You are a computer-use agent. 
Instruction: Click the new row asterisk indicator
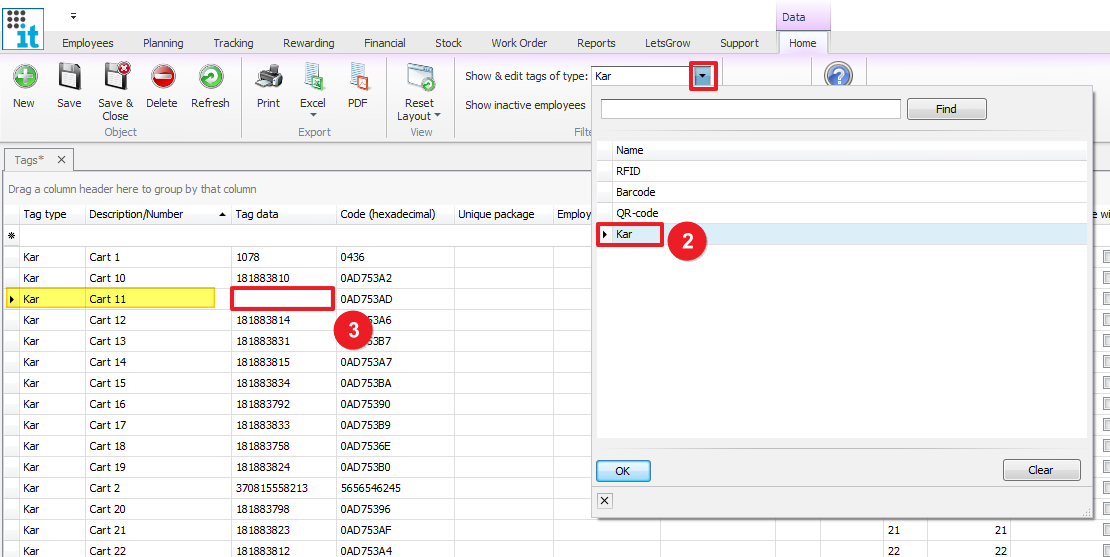coord(11,236)
